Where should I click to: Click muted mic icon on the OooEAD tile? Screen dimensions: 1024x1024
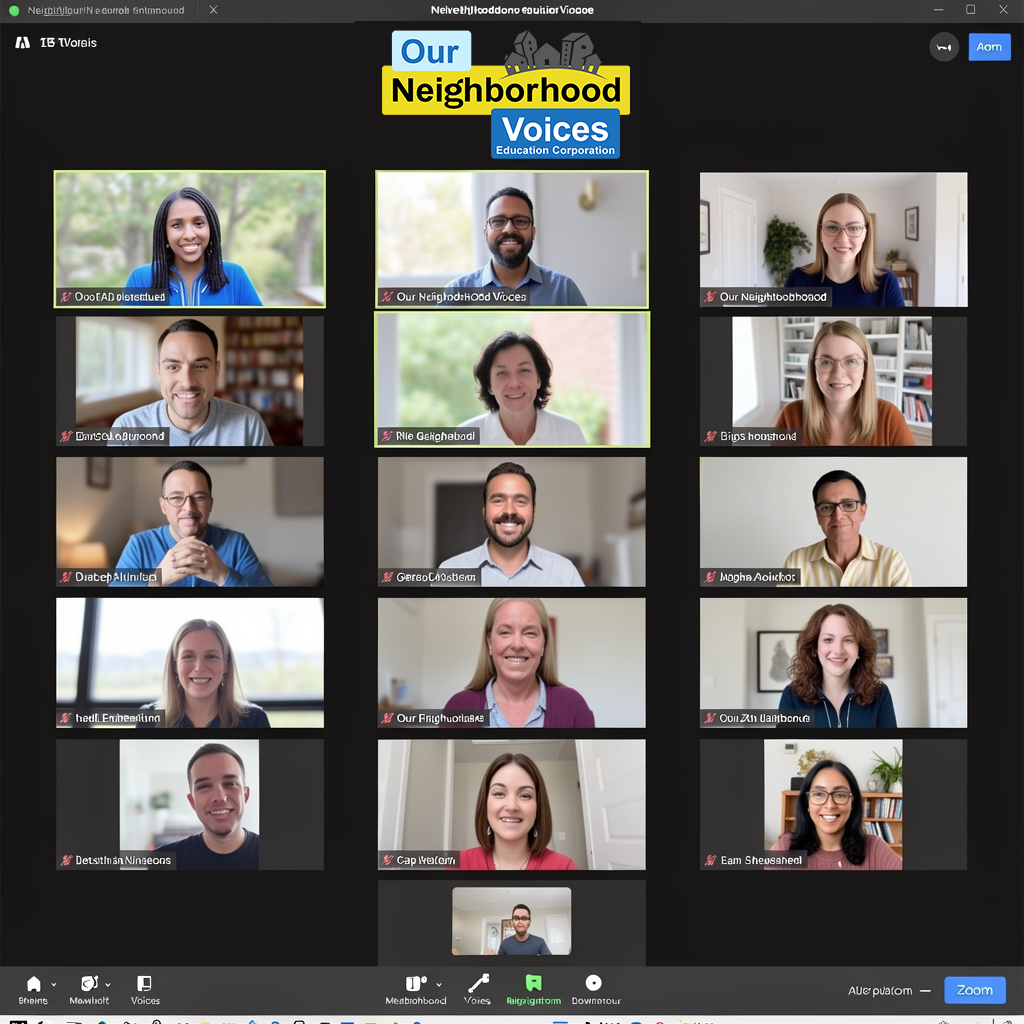click(65, 297)
